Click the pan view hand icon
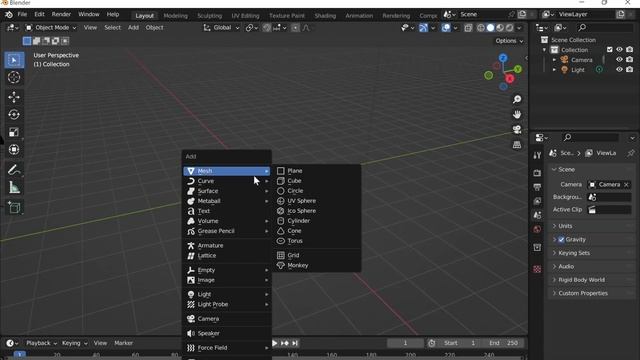 pos(517,114)
